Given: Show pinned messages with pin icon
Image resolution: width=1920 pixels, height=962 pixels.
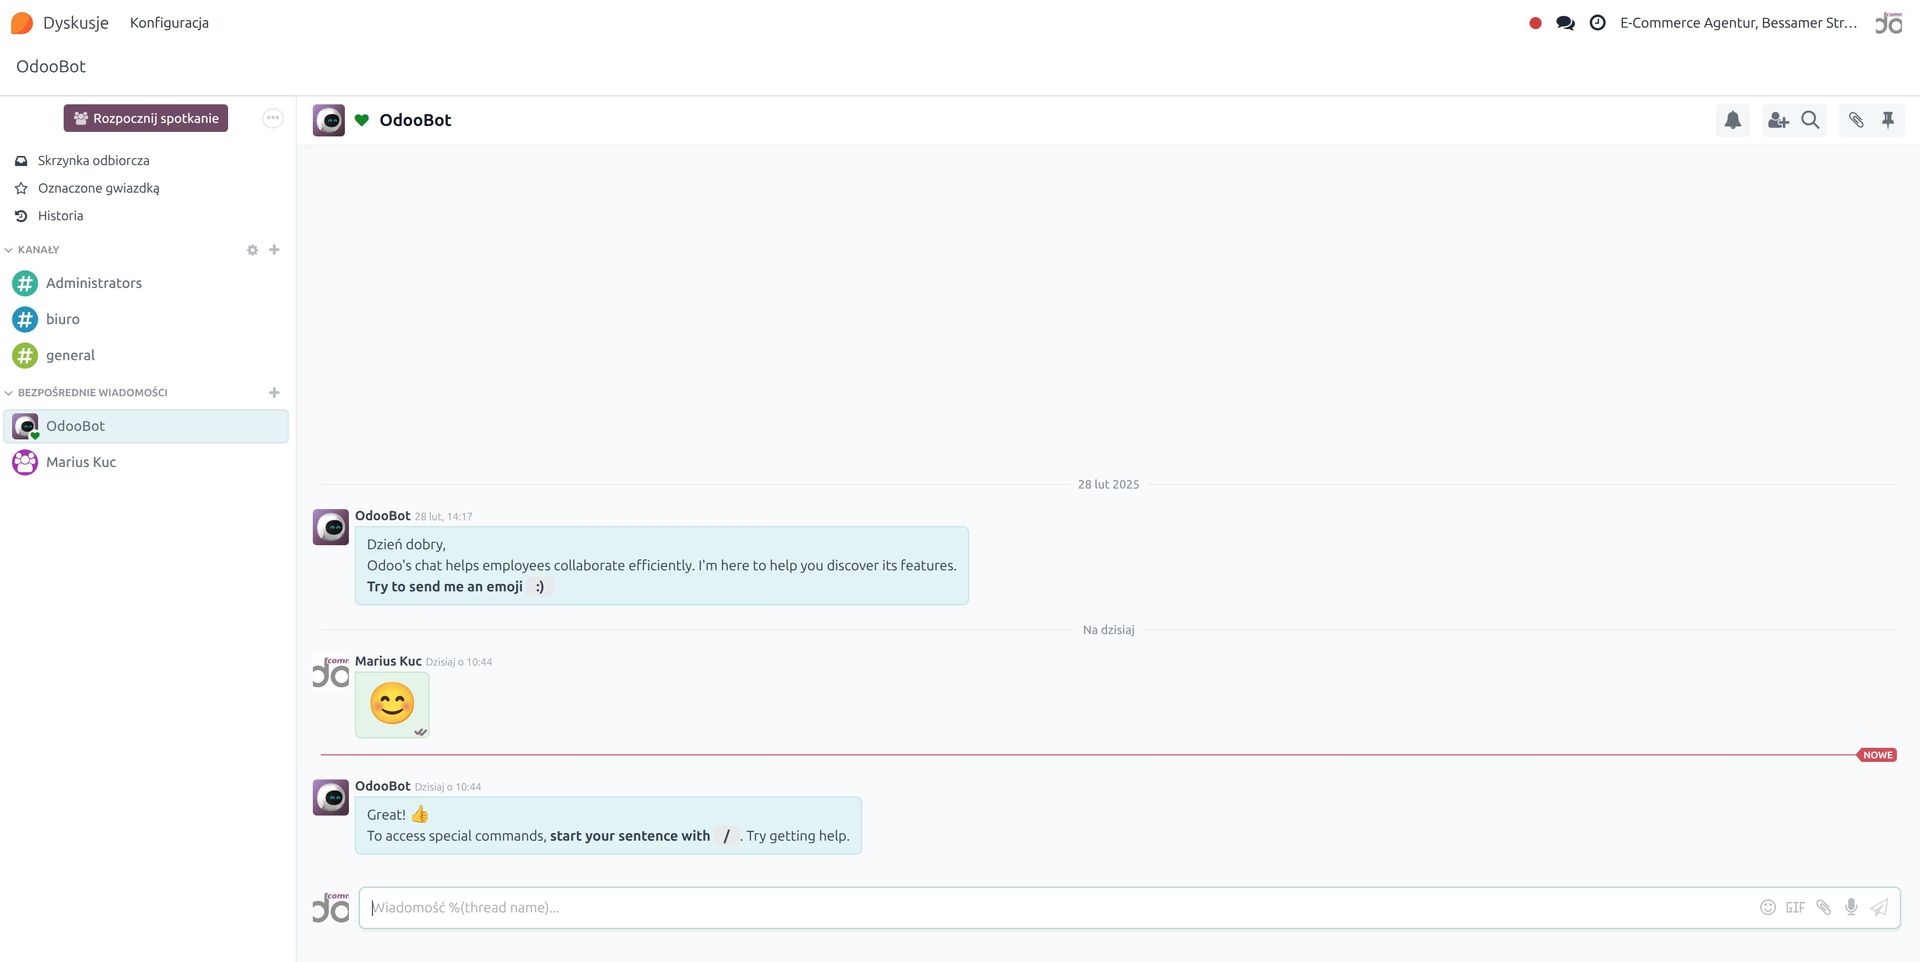Looking at the screenshot, I should coord(1888,120).
